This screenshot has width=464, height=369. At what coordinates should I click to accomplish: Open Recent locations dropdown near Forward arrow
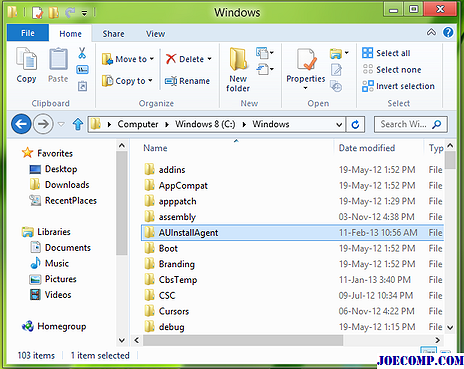[x=61, y=124]
